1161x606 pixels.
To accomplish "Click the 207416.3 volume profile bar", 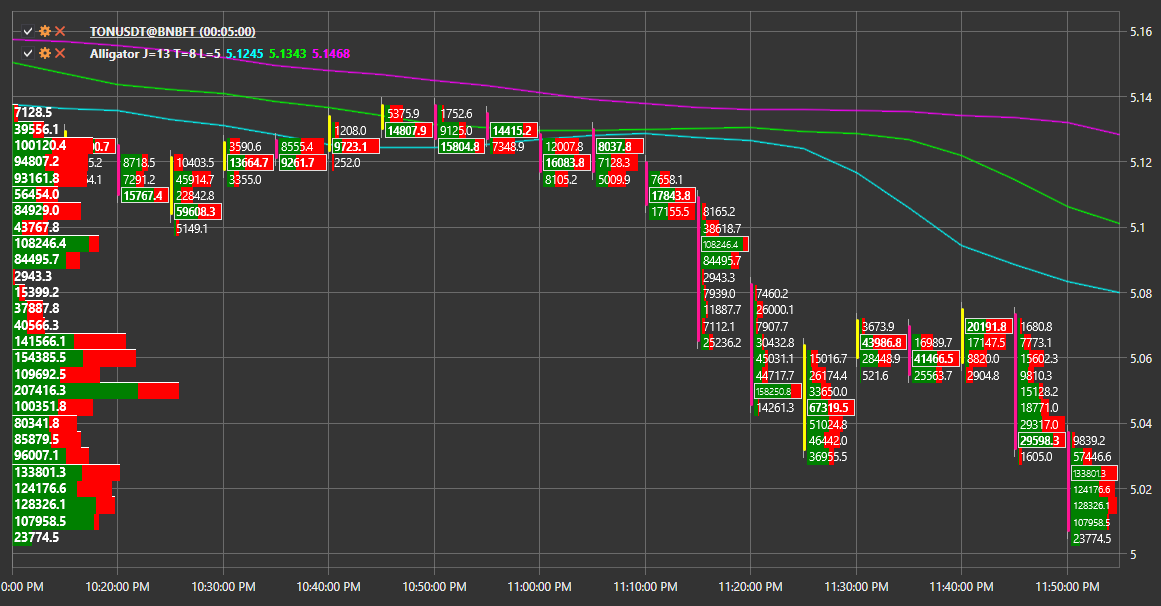I will tap(96, 390).
